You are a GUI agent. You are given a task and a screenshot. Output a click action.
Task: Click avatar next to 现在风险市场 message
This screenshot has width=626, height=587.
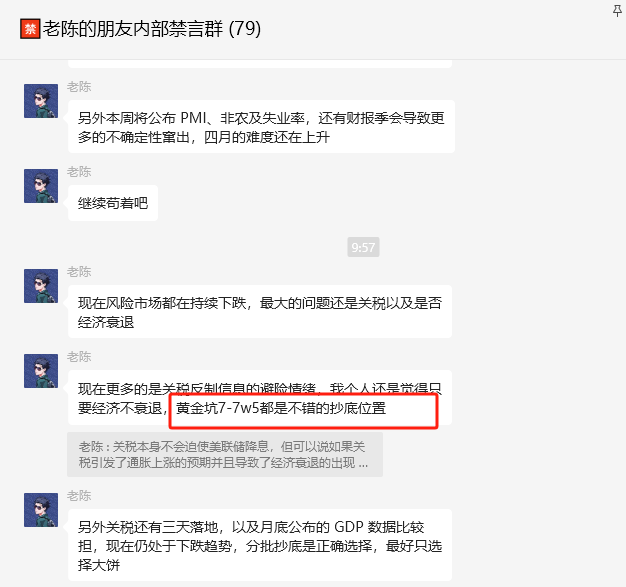point(41,286)
